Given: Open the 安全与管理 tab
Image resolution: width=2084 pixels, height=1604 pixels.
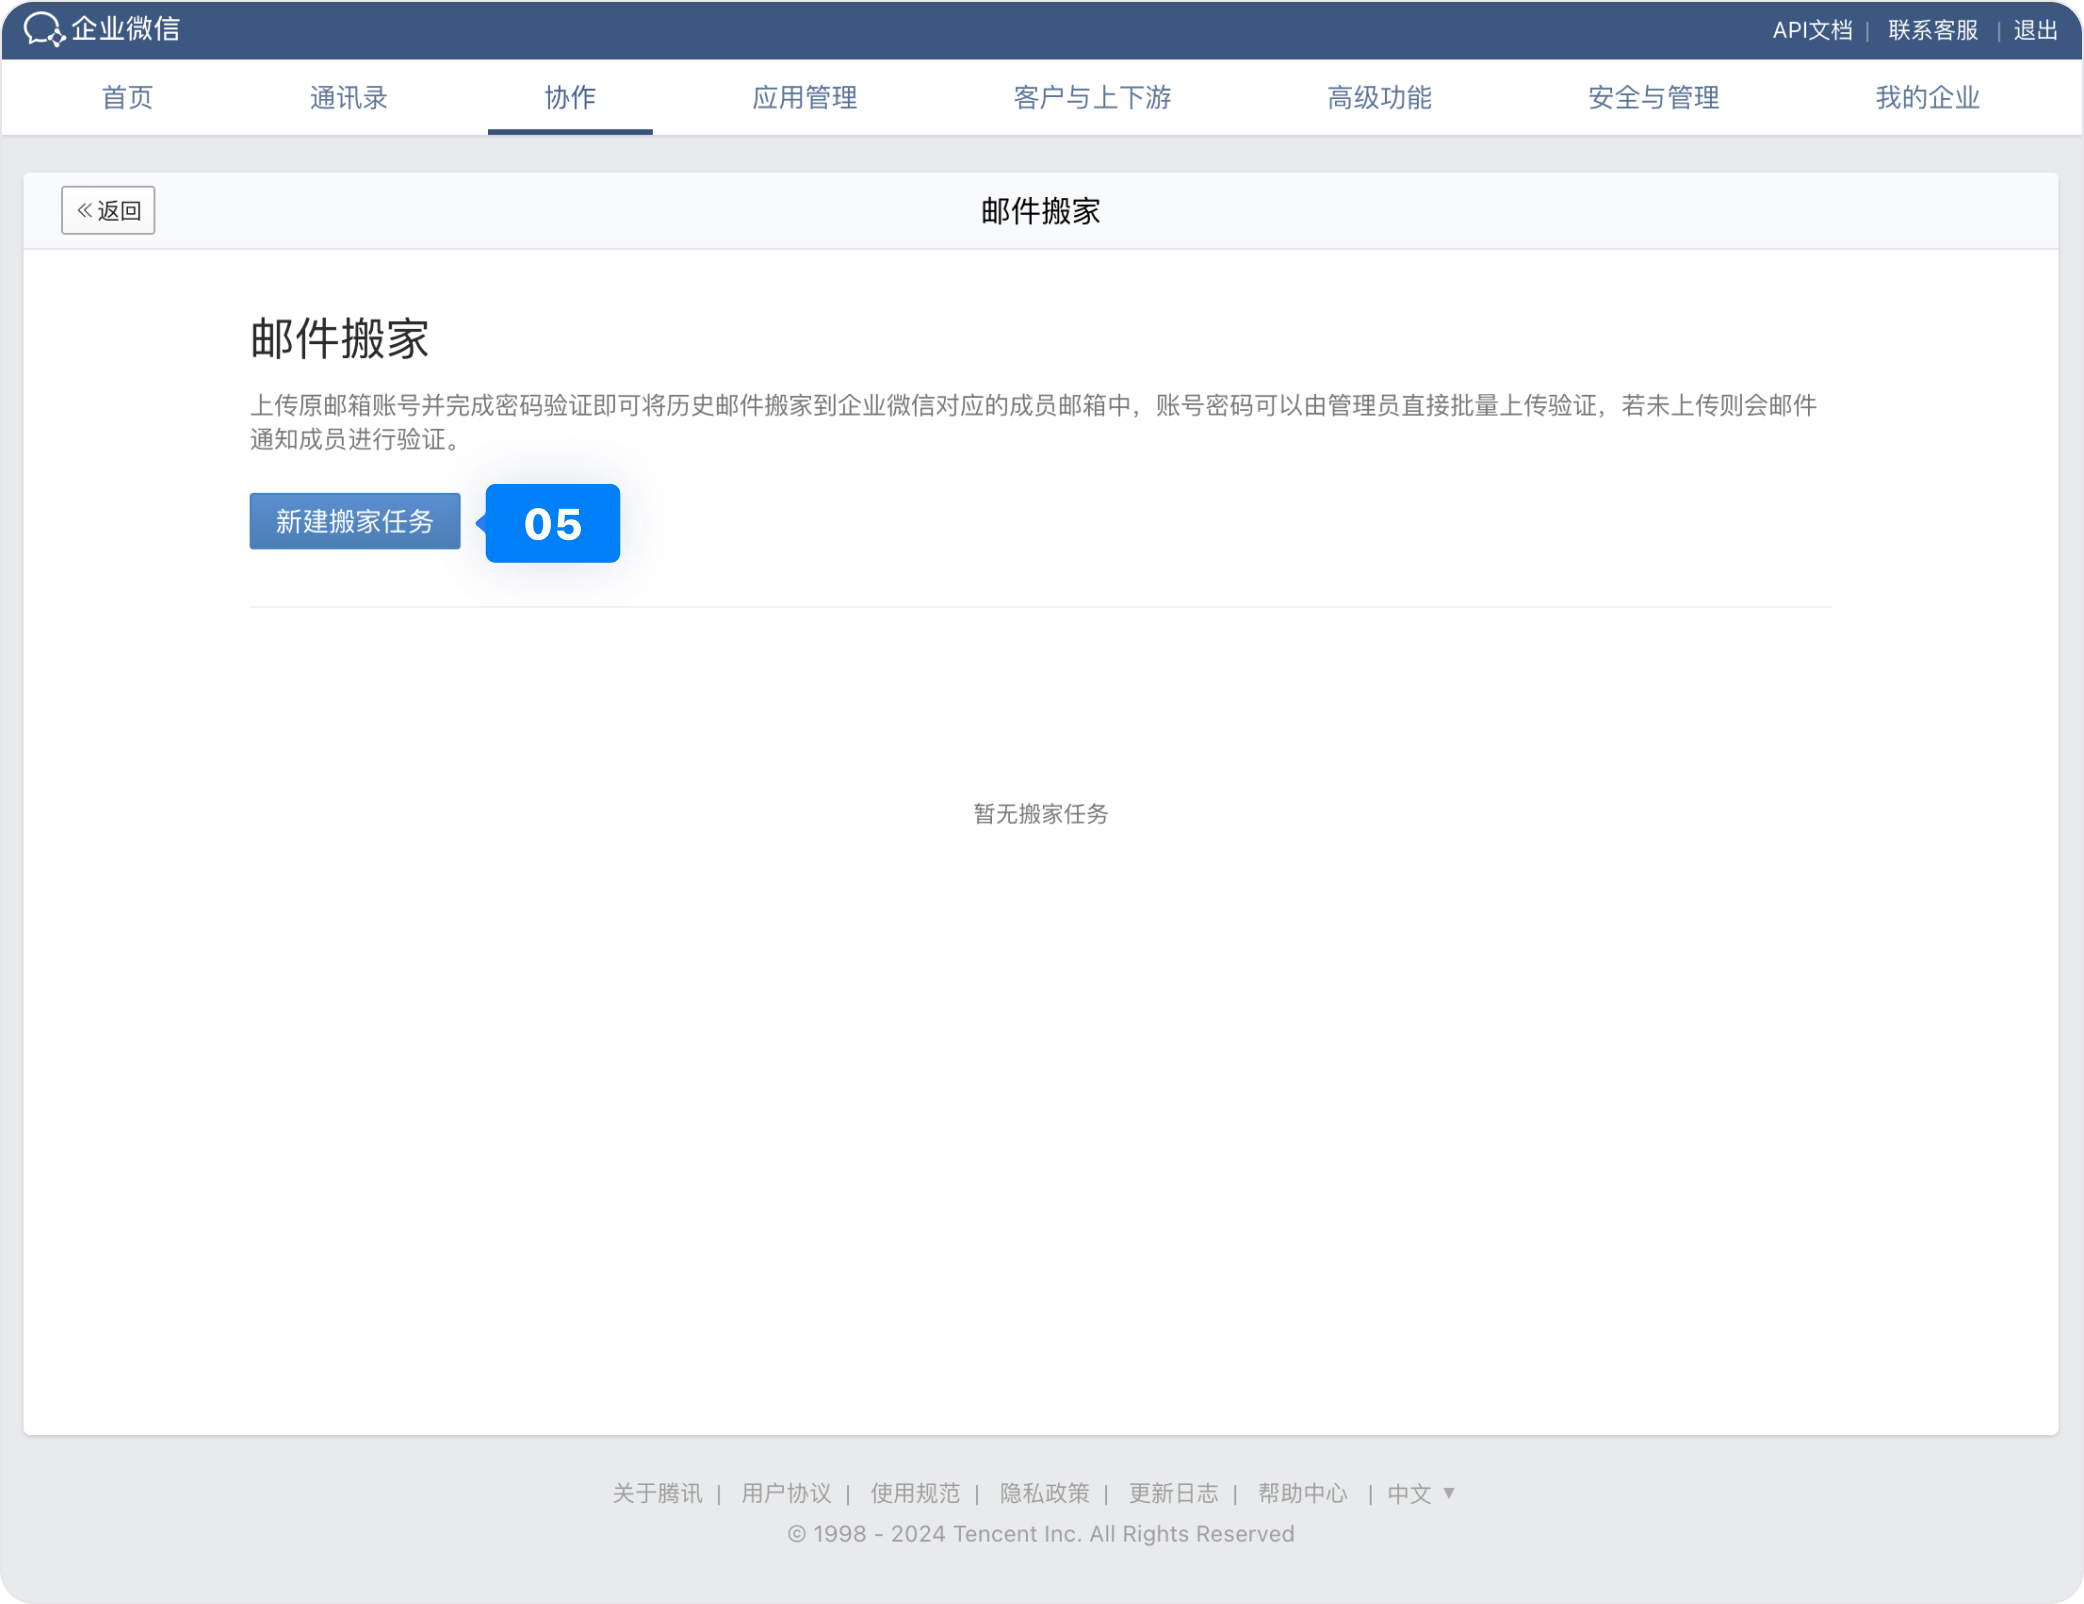Looking at the screenshot, I should click(1652, 97).
